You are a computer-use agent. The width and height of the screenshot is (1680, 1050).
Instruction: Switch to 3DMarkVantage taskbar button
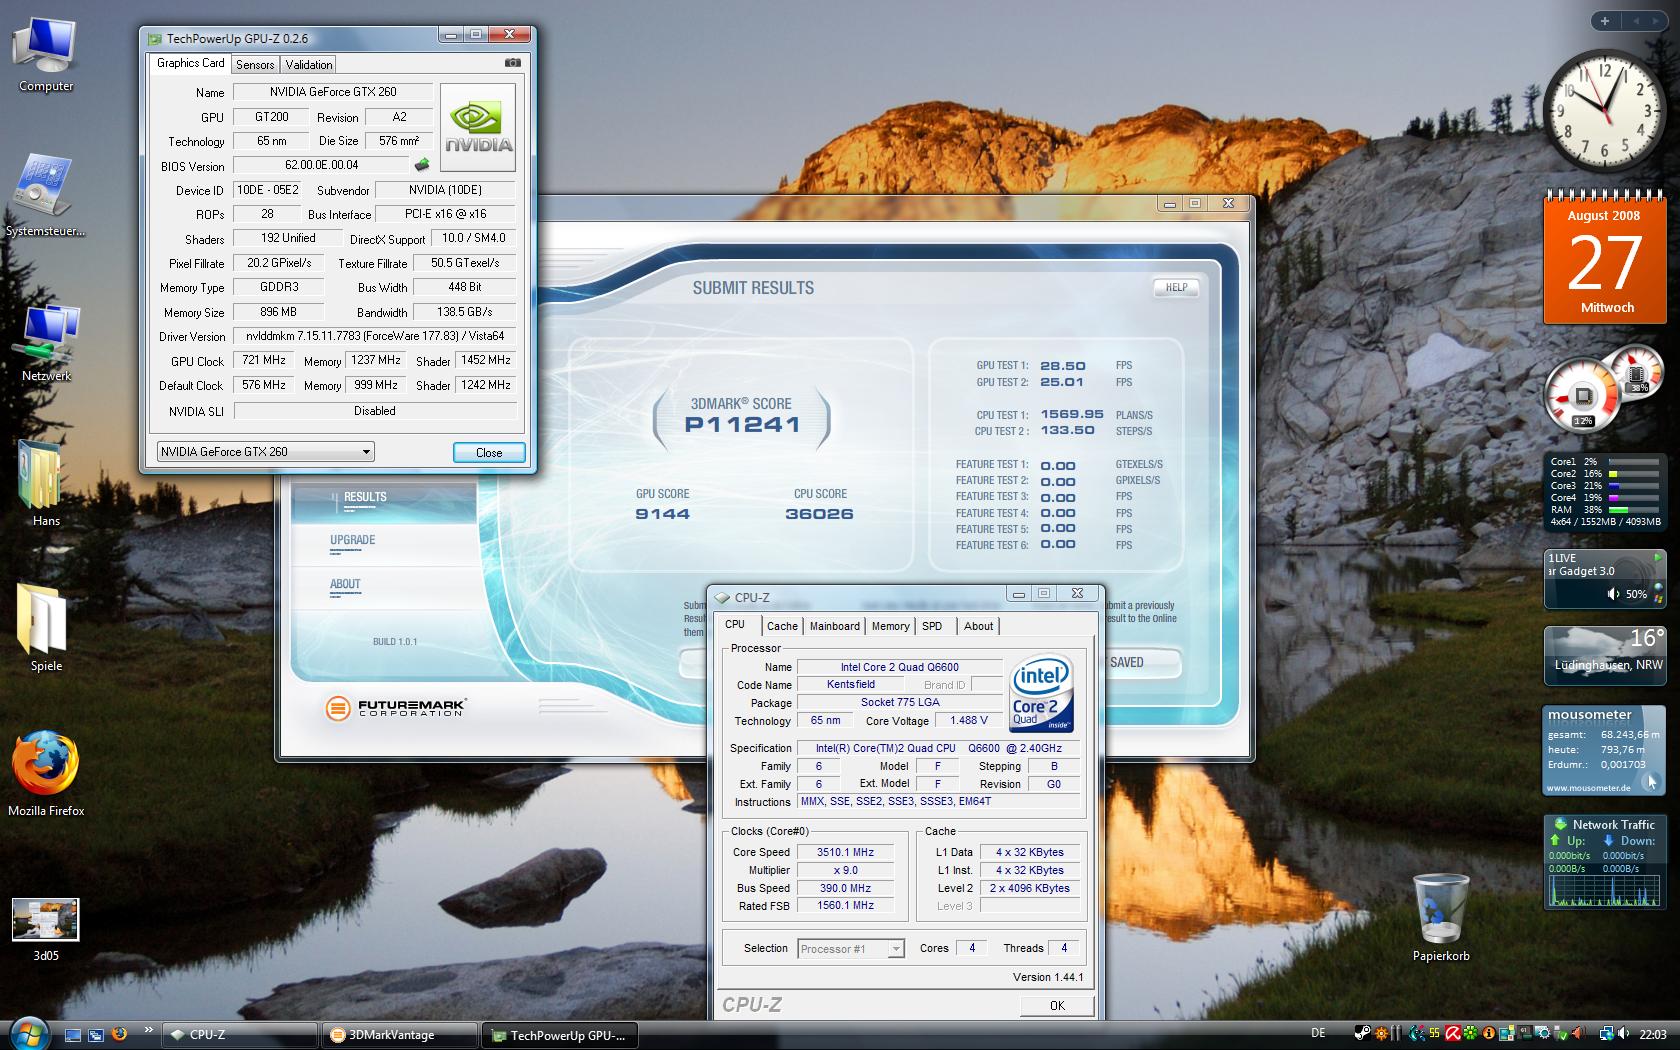pos(400,1035)
